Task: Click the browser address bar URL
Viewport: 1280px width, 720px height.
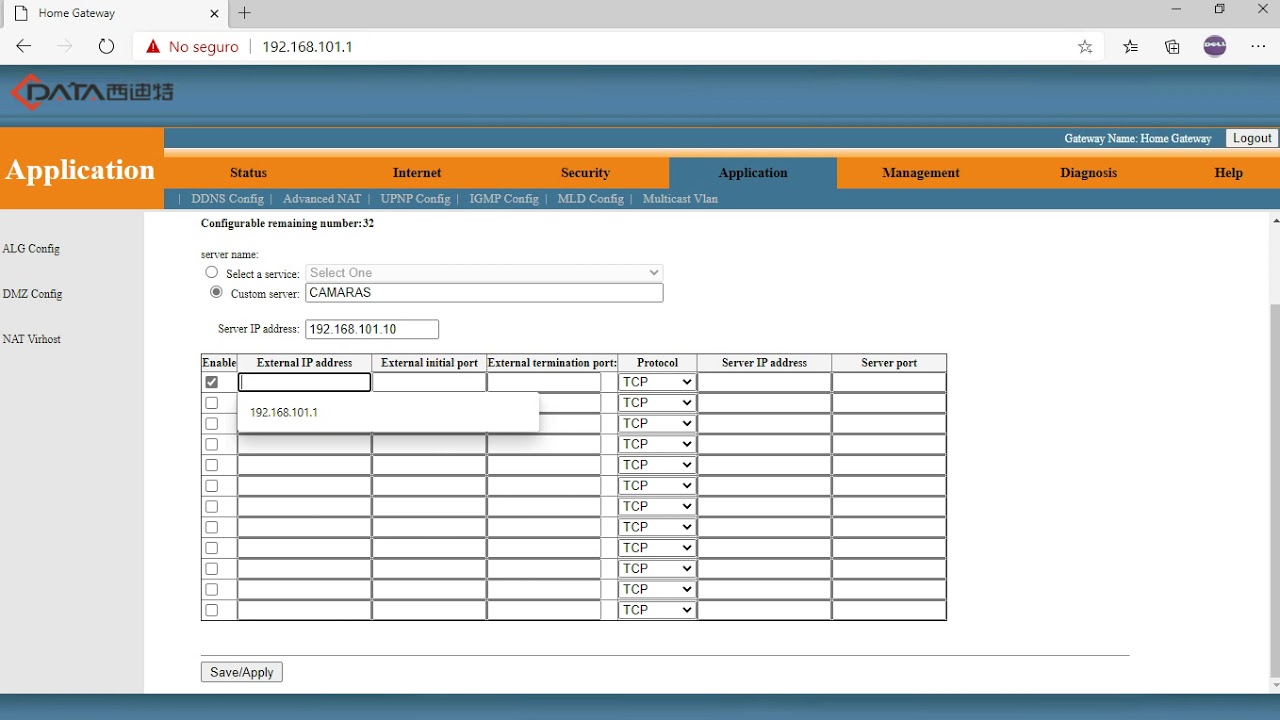Action: point(307,46)
